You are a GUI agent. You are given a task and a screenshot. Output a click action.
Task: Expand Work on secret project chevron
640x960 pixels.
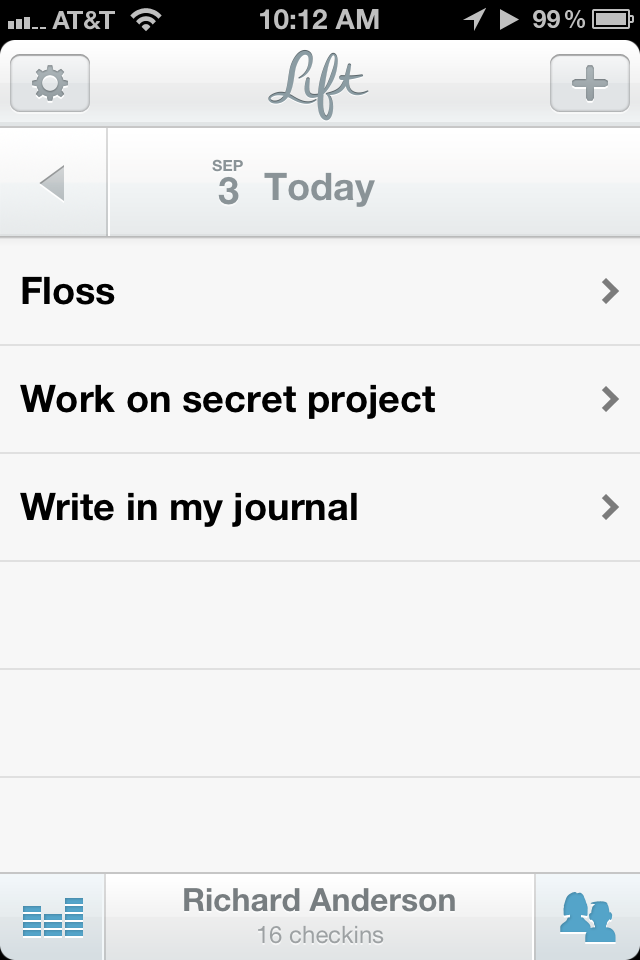(610, 399)
